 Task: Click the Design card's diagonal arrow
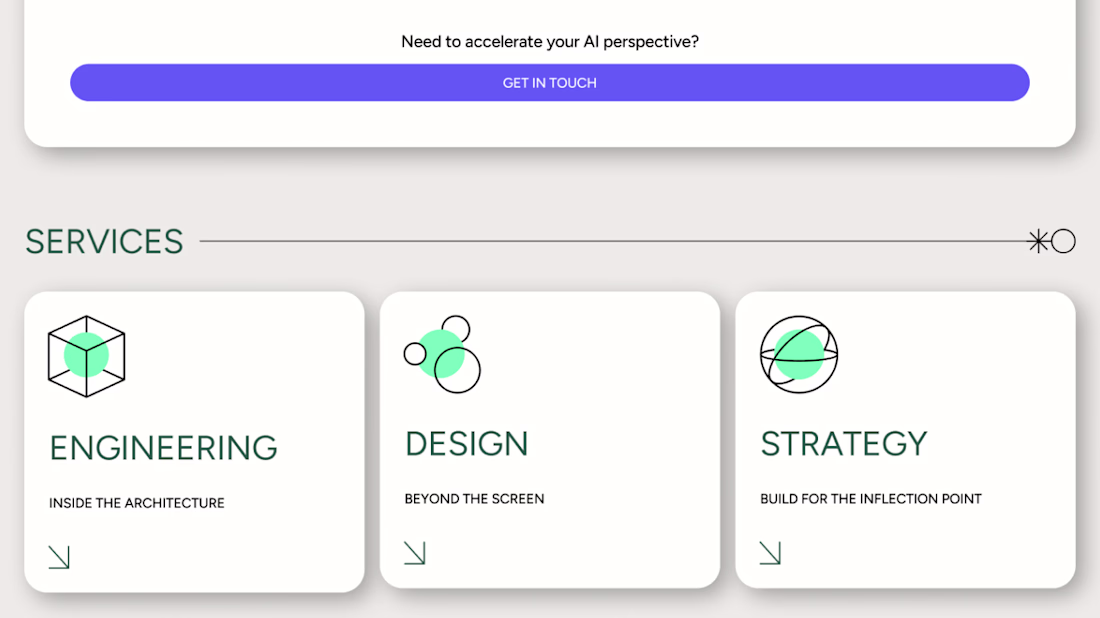[x=415, y=553]
